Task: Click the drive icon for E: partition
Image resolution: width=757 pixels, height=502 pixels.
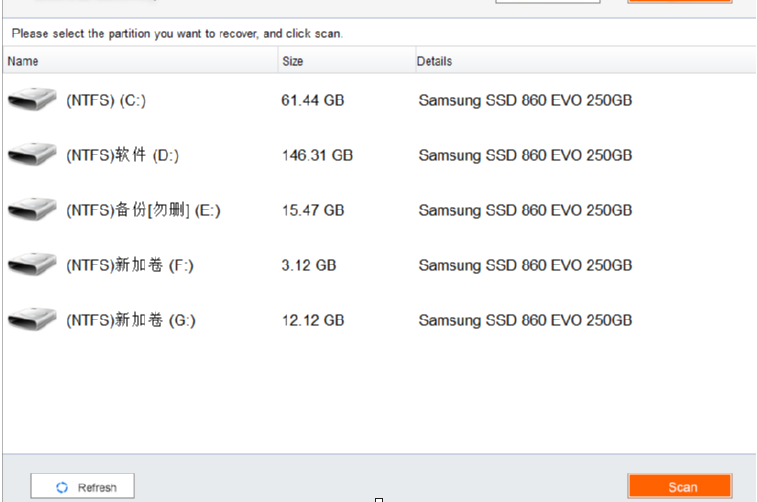Action: [32, 209]
